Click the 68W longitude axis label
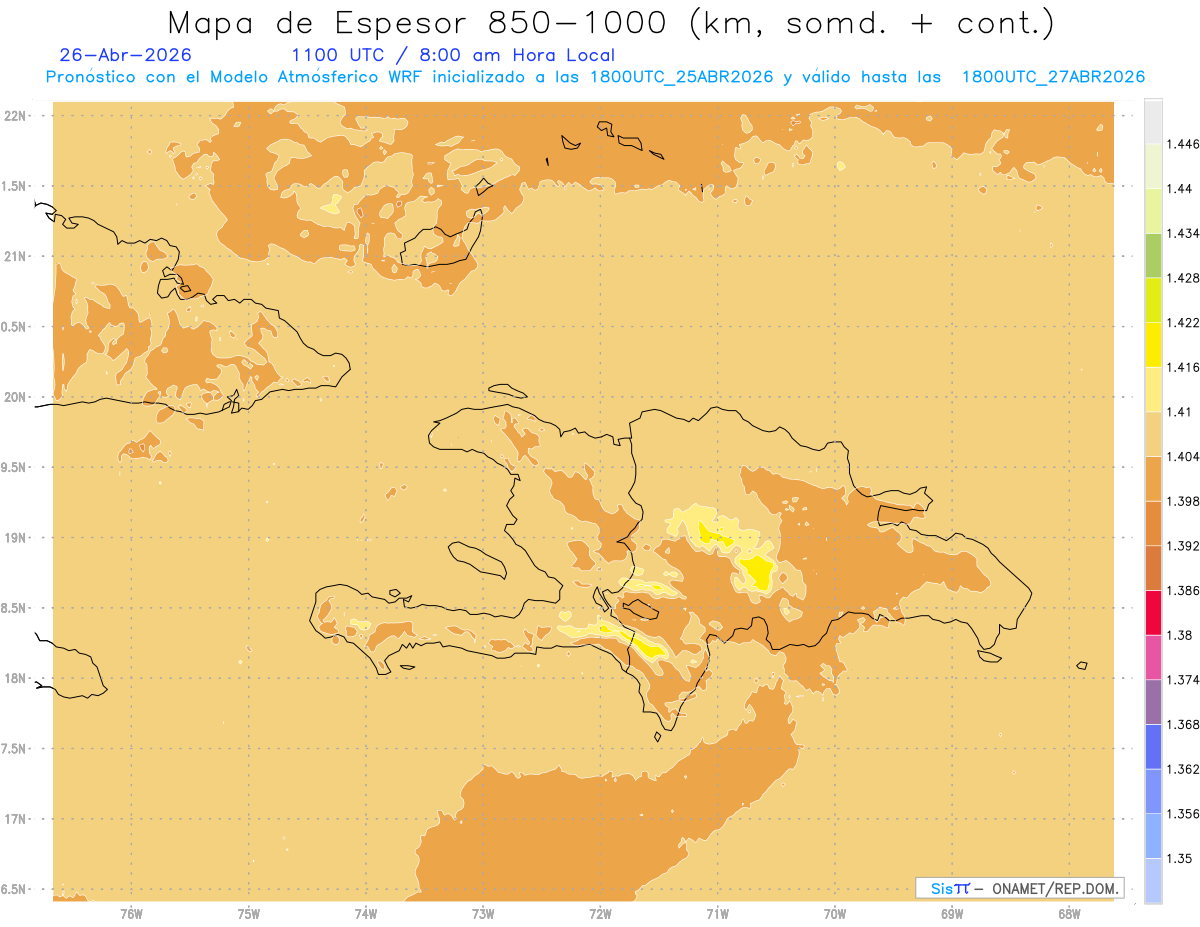Screen dimensions: 1200x927 [x=1069, y=914]
